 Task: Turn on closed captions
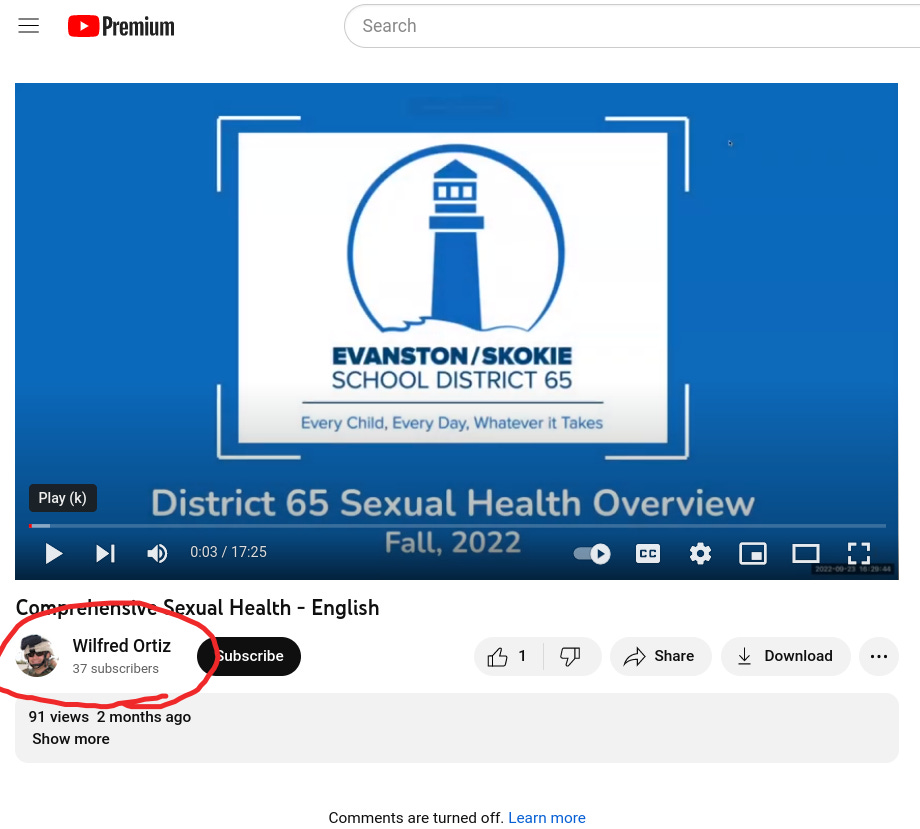(648, 553)
